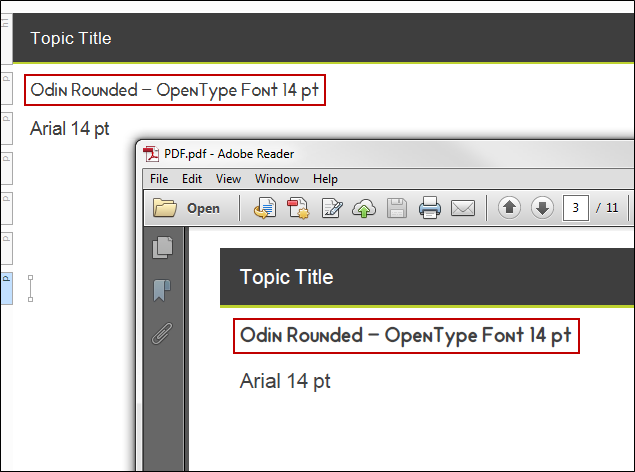Click the page number input field
Viewport: 635px width, 472px height.
pyautogui.click(x=575, y=208)
